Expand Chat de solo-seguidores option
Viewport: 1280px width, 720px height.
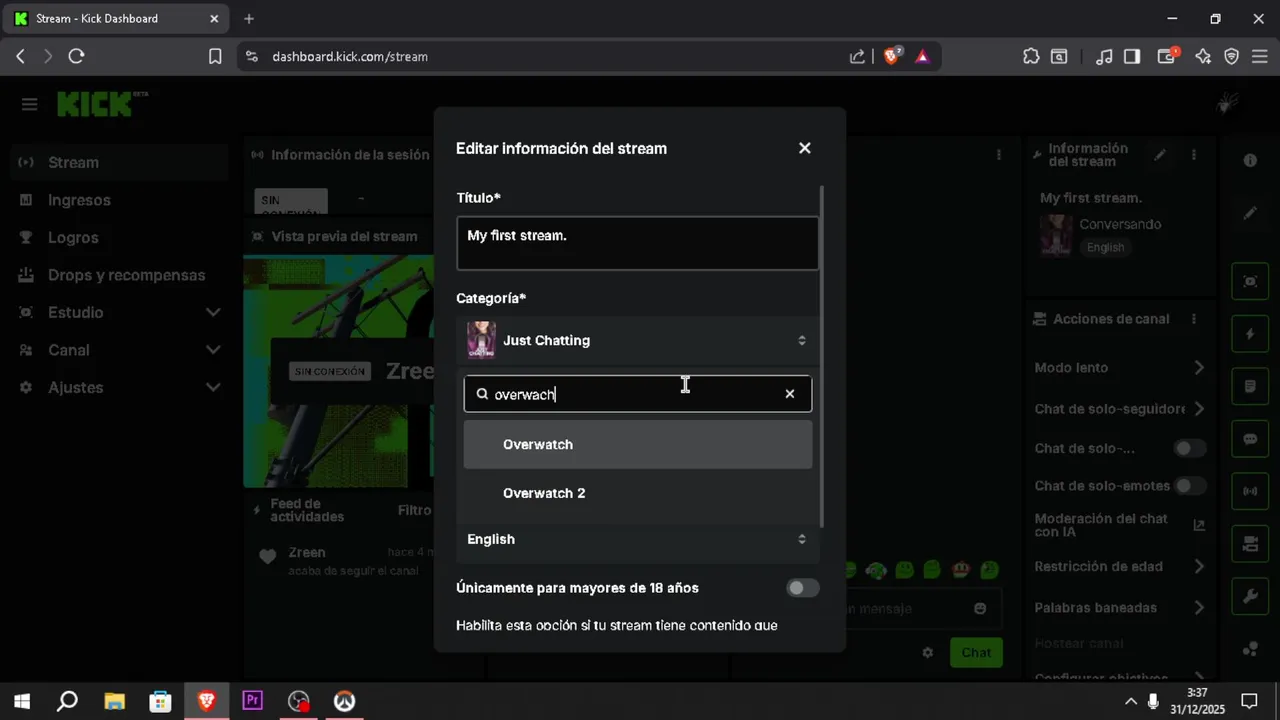(1119, 409)
